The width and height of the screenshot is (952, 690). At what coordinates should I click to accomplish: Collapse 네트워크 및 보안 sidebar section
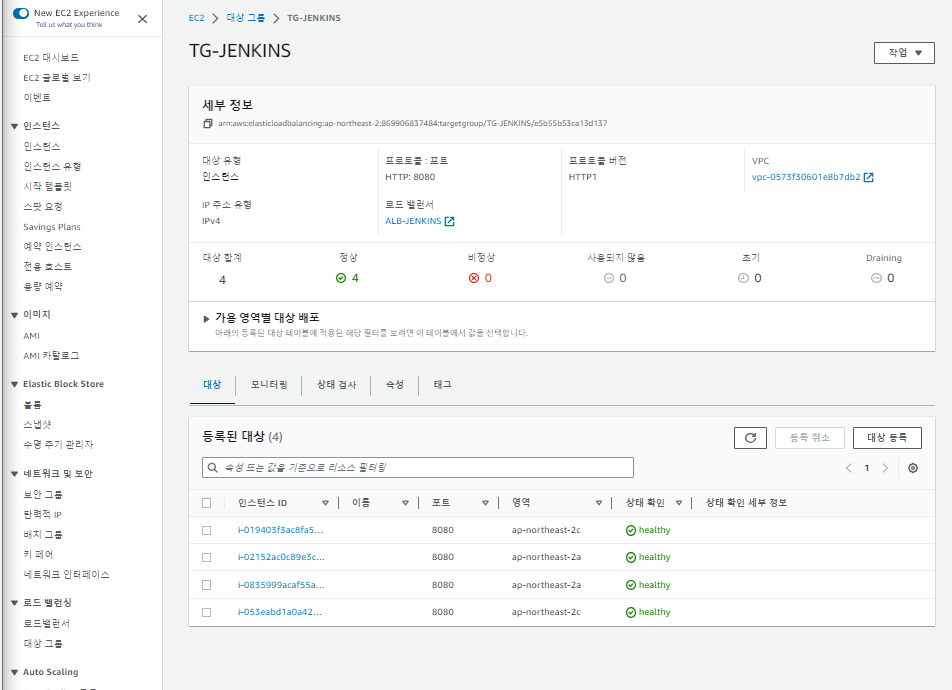coord(15,474)
